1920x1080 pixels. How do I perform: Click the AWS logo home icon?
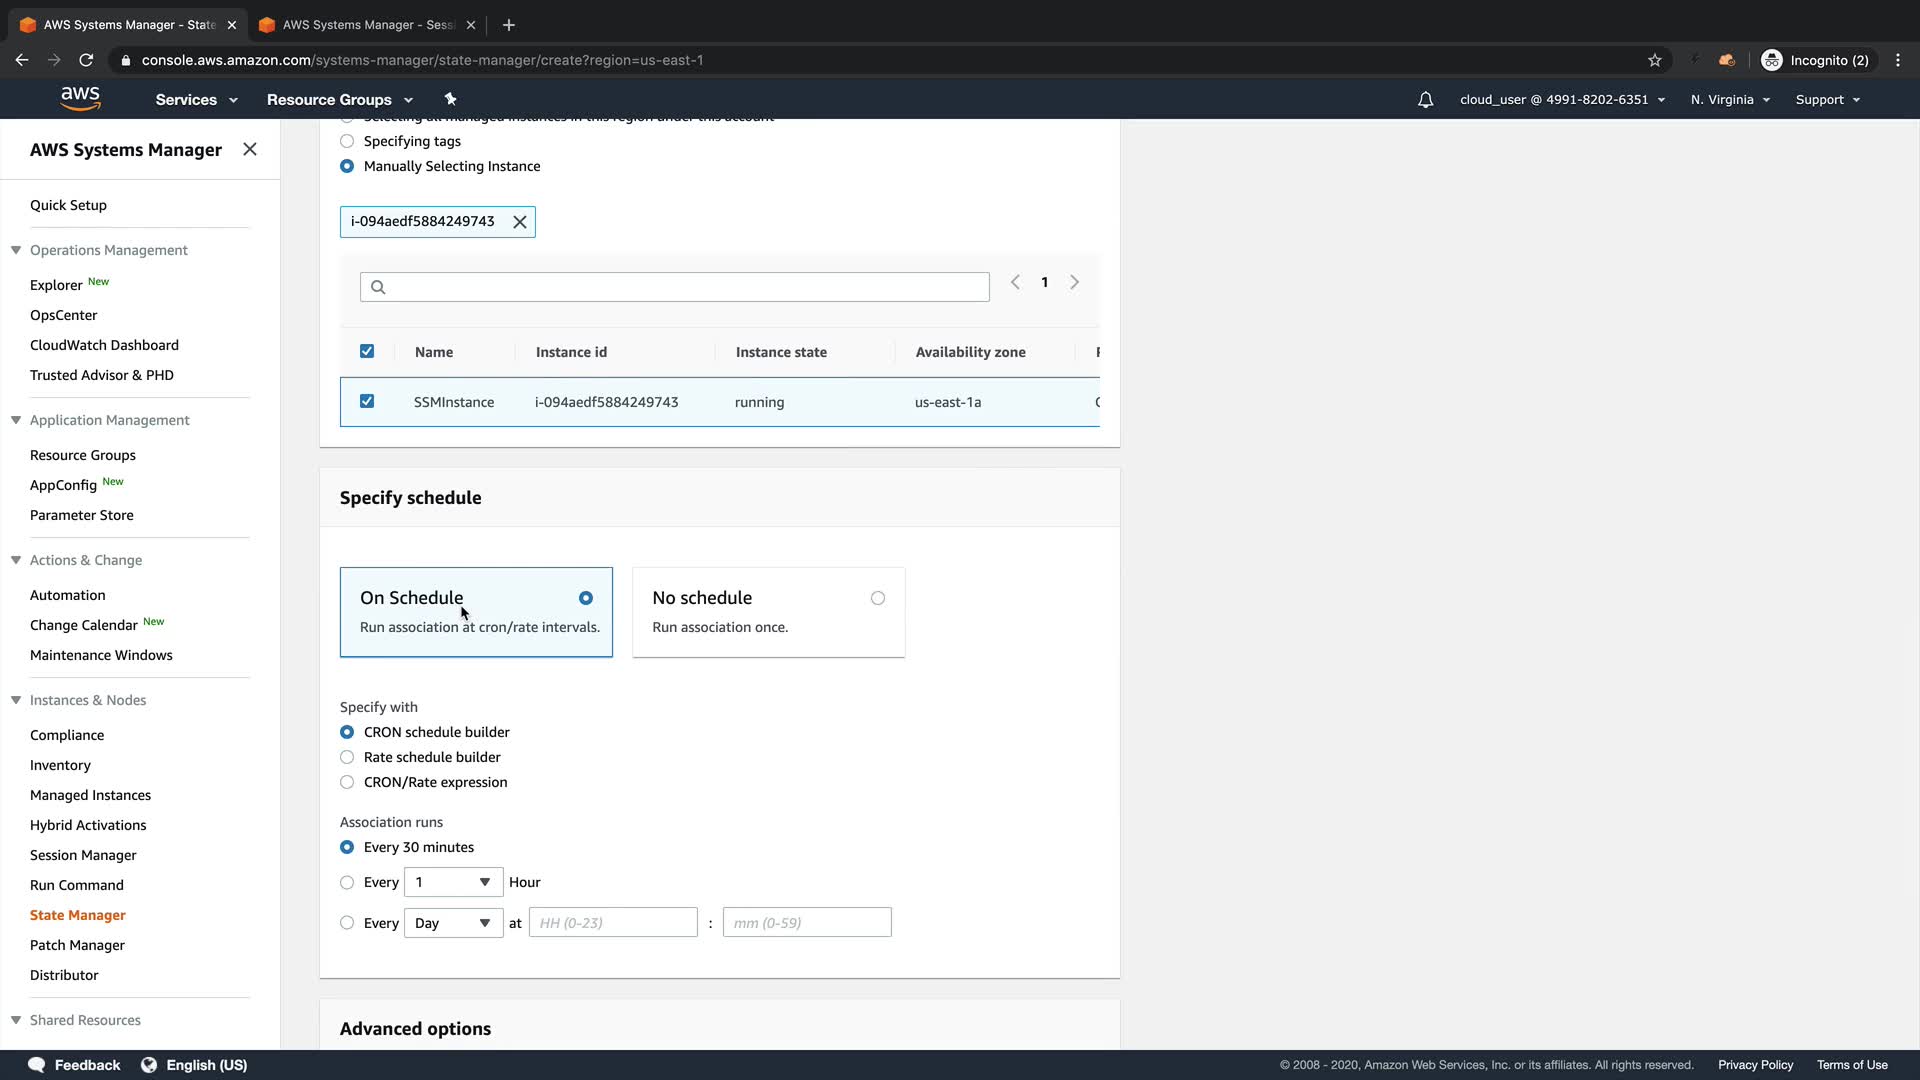(80, 98)
